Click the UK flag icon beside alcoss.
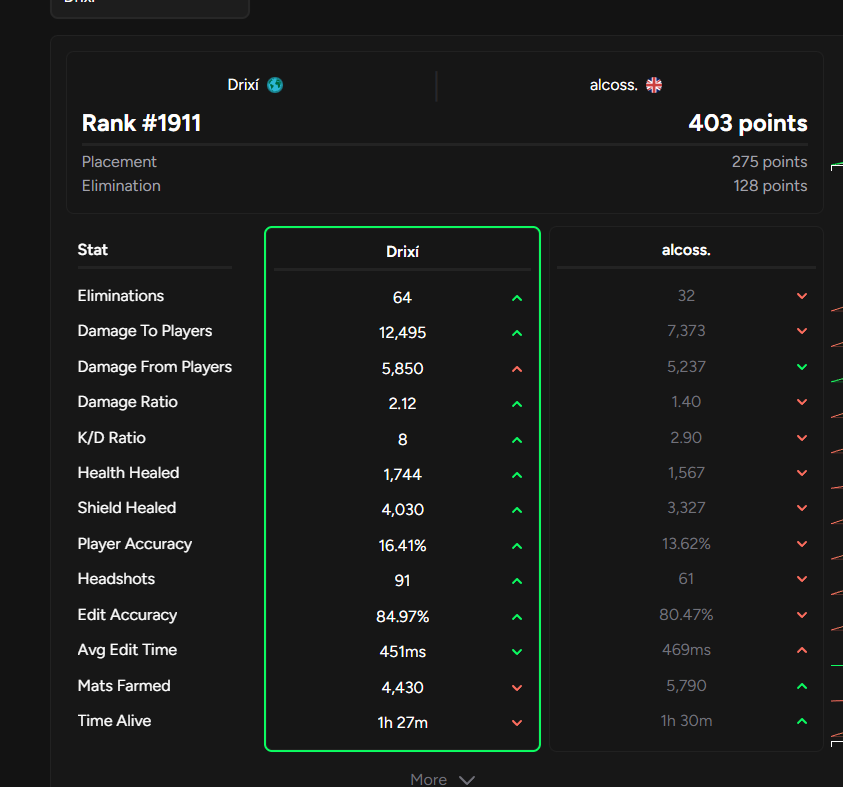Viewport: 843px width, 787px height. pos(654,85)
